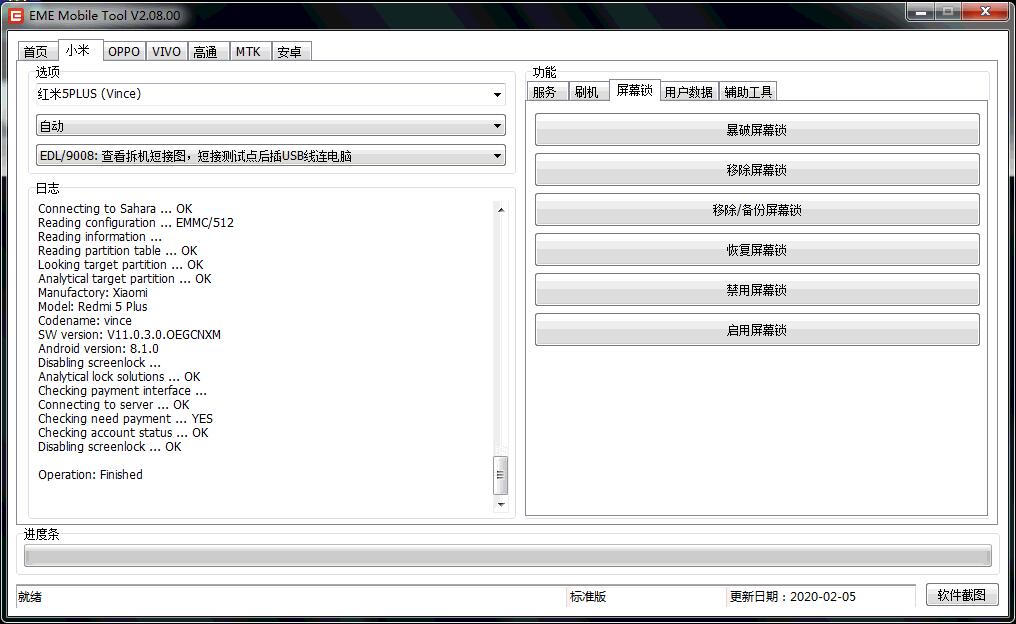Click the 'Reading configuration ... EMMC/512' line
Viewport: 1016px width, 624px height.
(135, 222)
